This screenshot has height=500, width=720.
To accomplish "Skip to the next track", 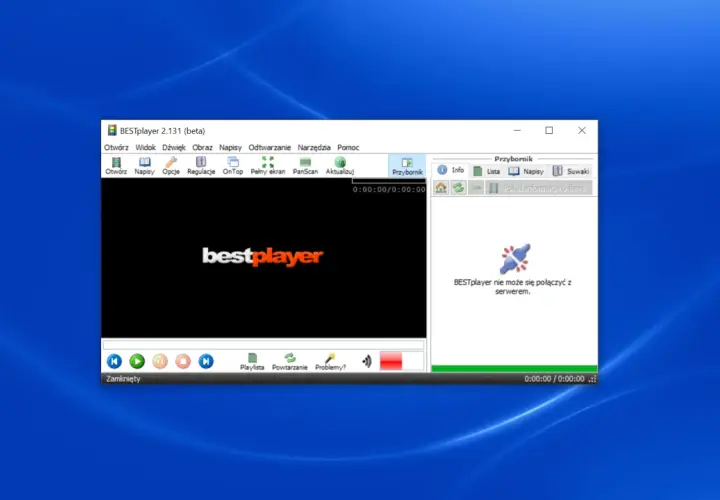I will tap(206, 361).
